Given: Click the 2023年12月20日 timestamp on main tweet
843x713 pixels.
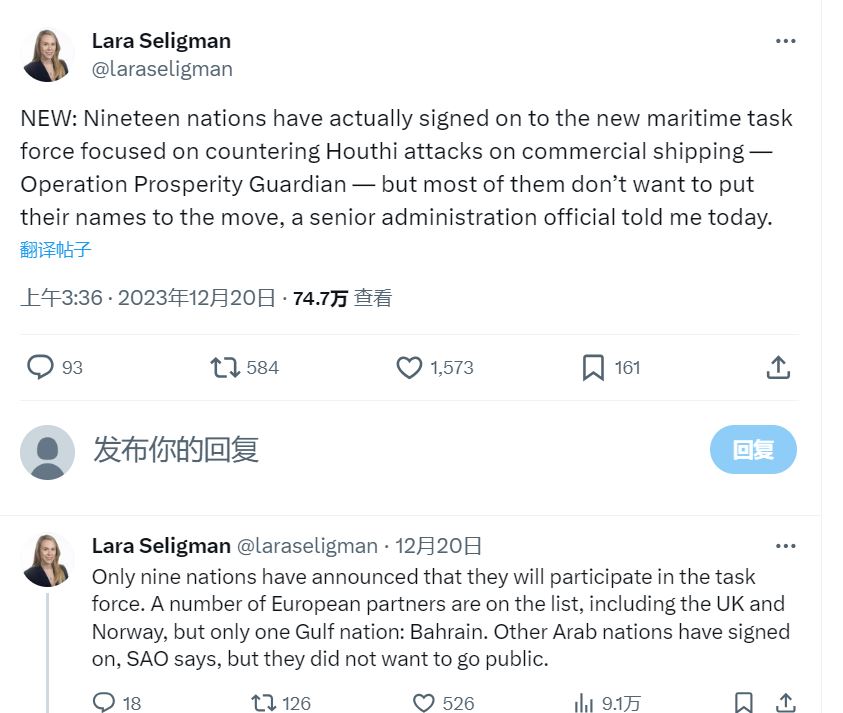Looking at the screenshot, I should point(196,298).
